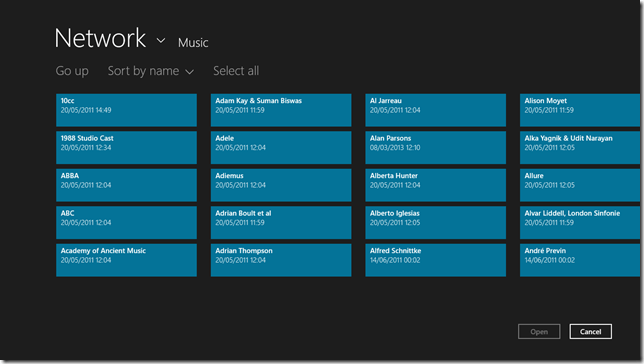Select Academy of Ancient Music folder
This screenshot has height=364, width=644.
(126, 260)
